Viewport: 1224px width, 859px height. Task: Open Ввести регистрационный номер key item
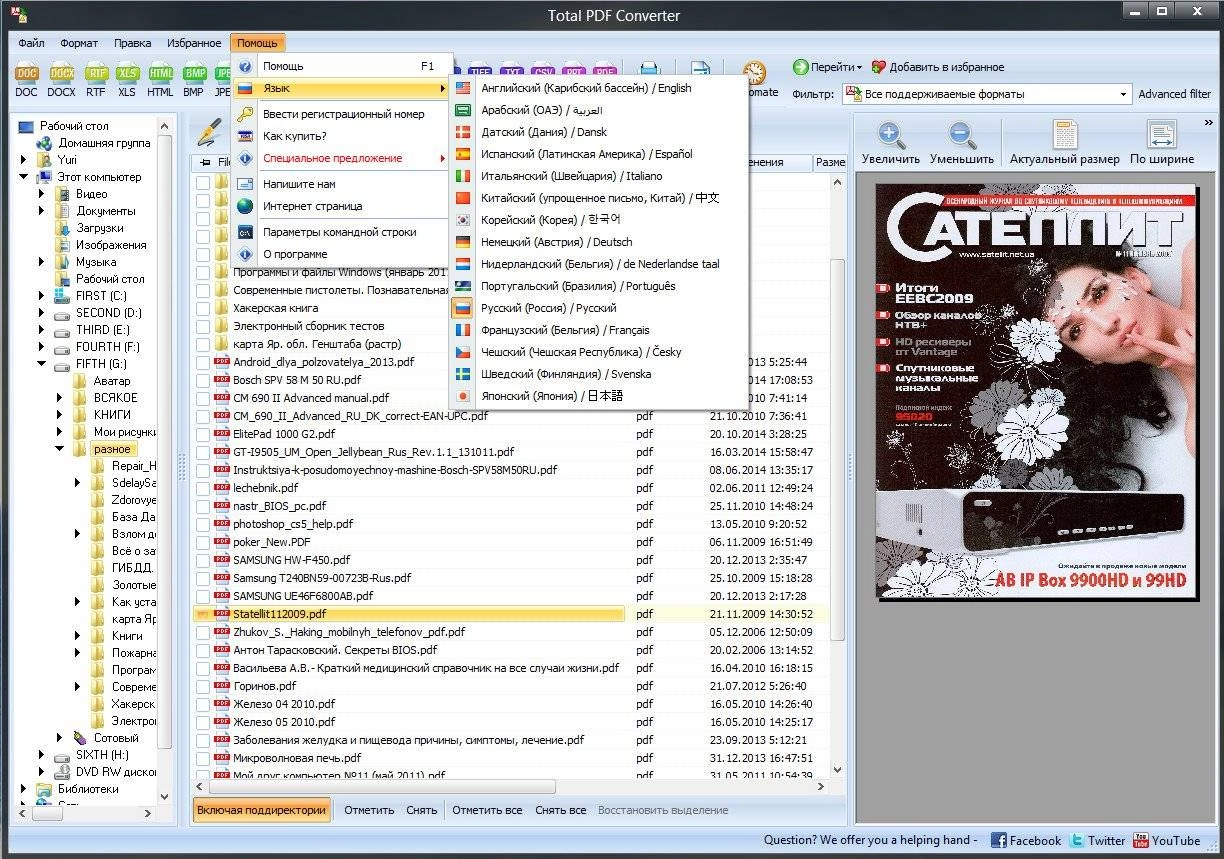tap(342, 114)
